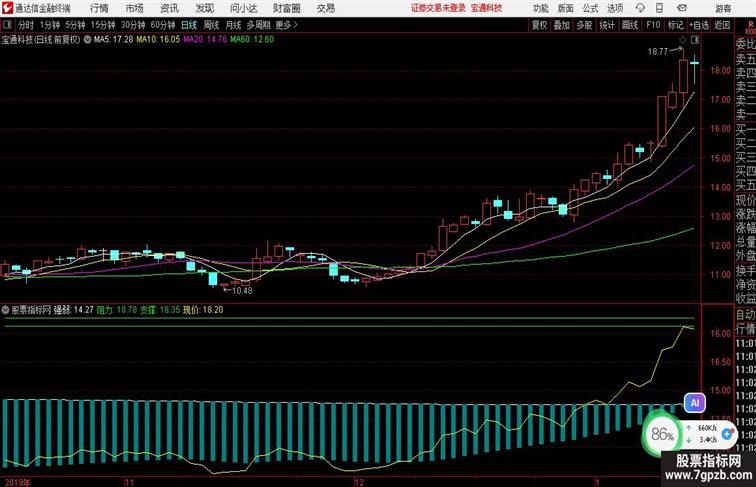
Task: Select the 周线 weekly chart tab
Action: [x=211, y=25]
